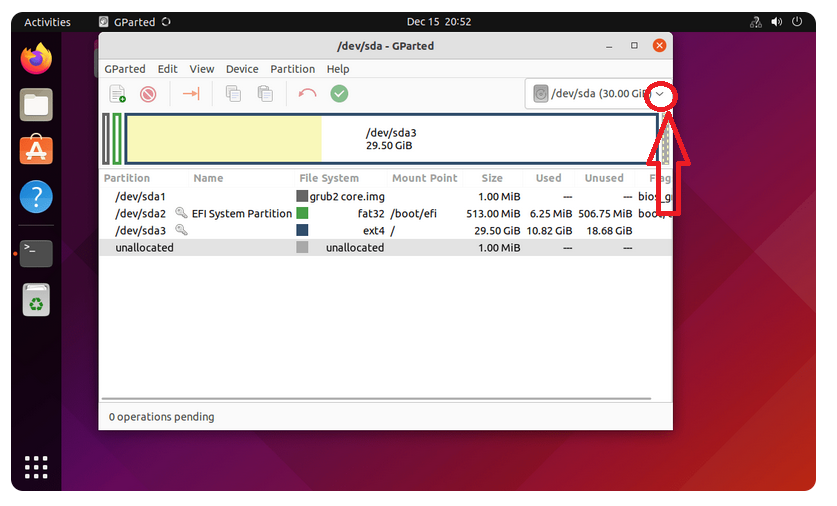Screen dimensions: 837x506
Task: Click the unallocated light gray color swatch
Action: point(302,247)
